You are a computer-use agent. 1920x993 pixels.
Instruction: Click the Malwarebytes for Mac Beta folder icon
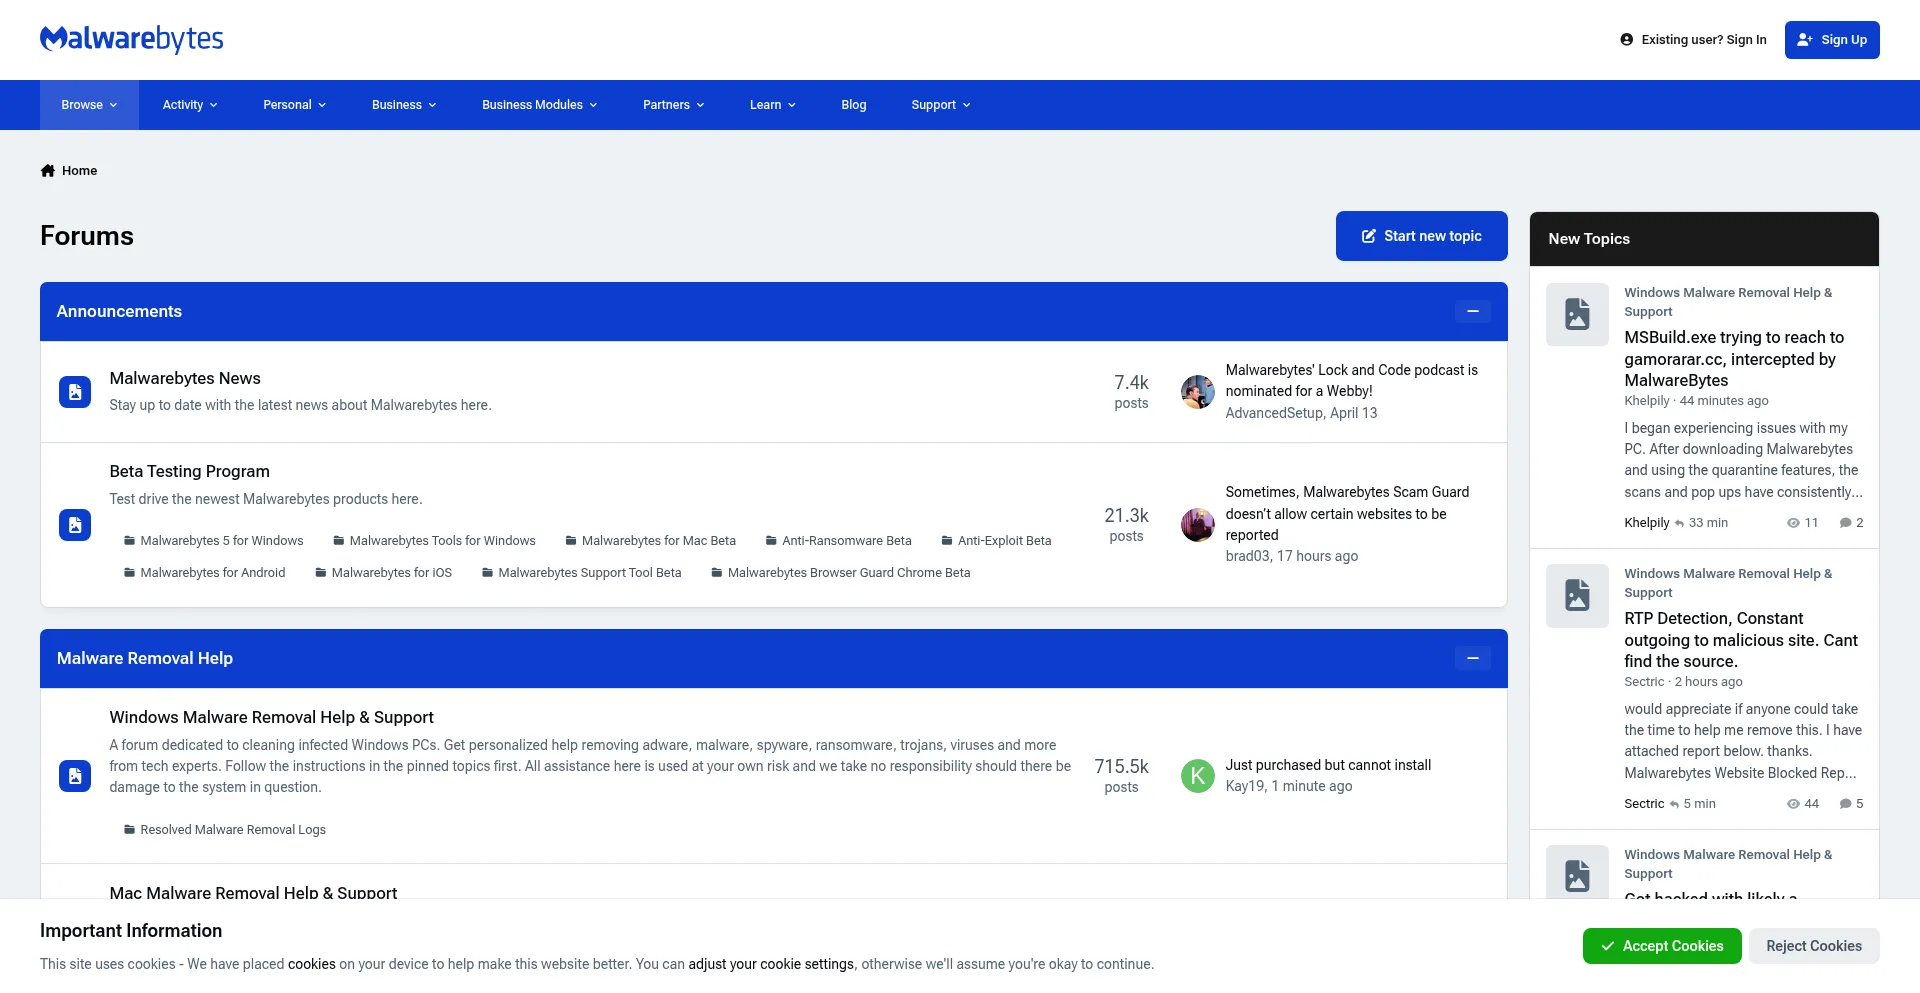tap(571, 541)
